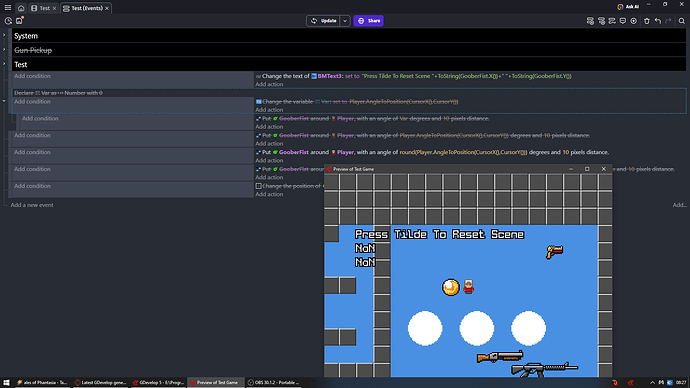
Task: Collapse the Var declaration event
Action: pyautogui.click(x=4, y=101)
